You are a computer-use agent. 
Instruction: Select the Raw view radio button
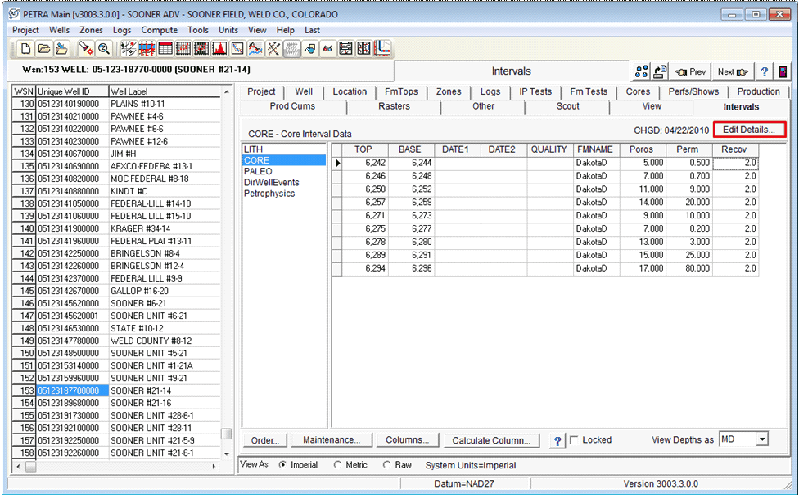[x=388, y=464]
